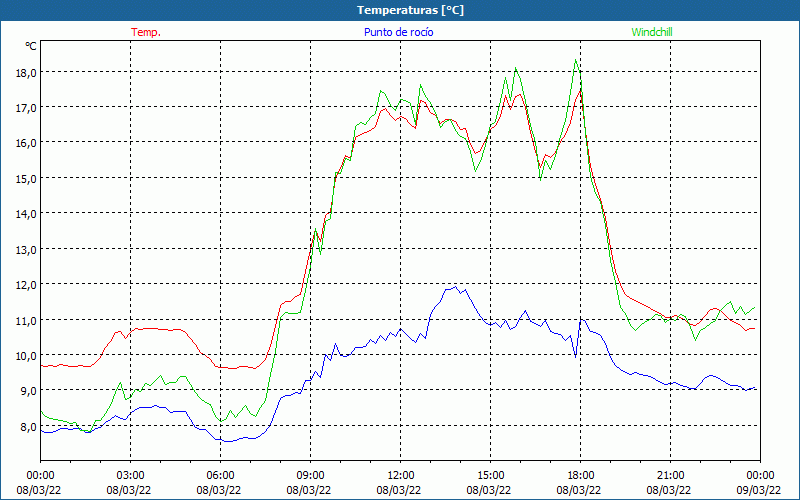Click the 18,0 y-axis value

(26, 72)
